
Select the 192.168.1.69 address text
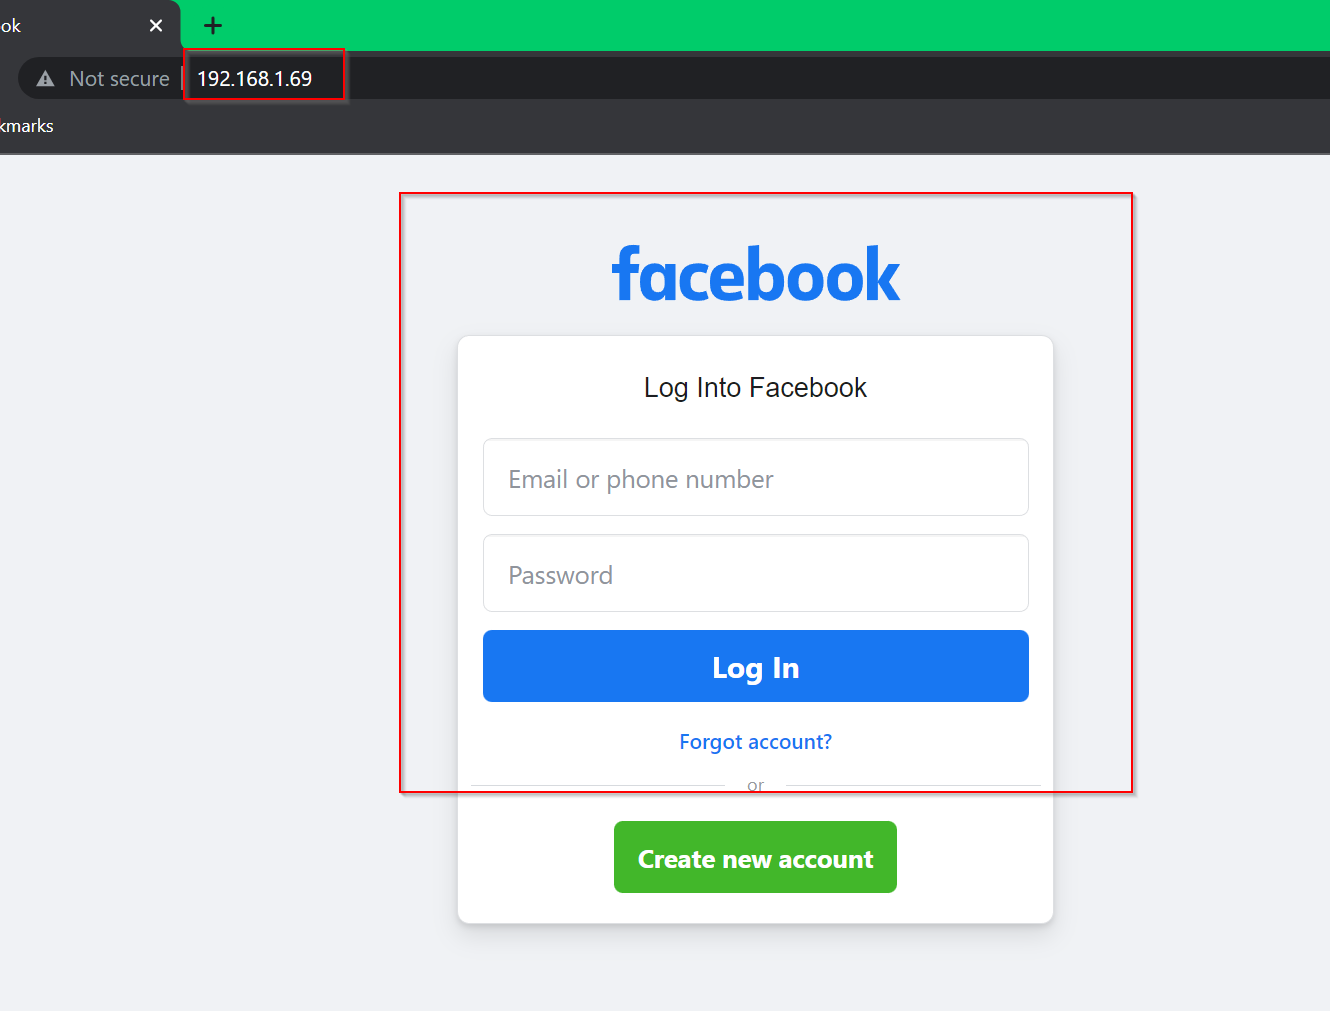point(254,79)
